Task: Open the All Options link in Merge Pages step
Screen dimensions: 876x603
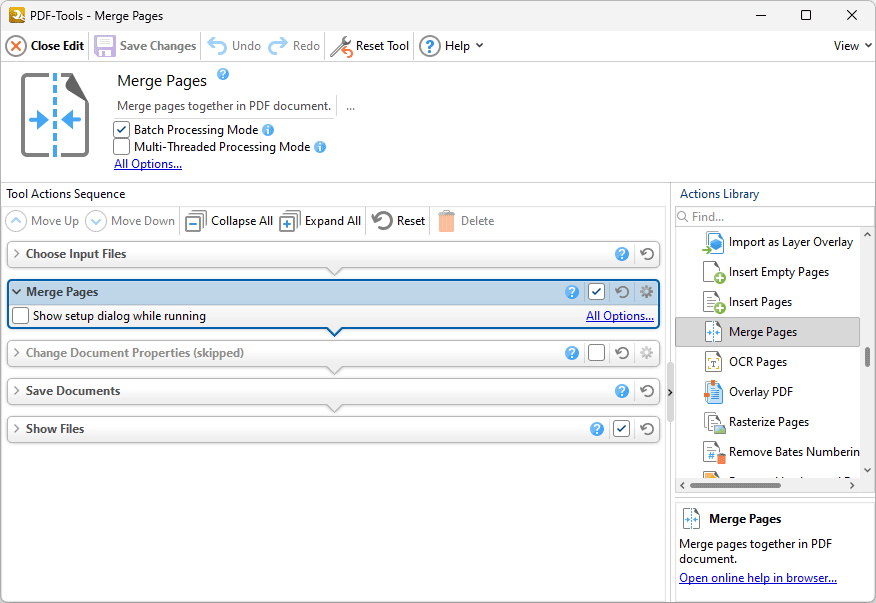Action: 620,316
